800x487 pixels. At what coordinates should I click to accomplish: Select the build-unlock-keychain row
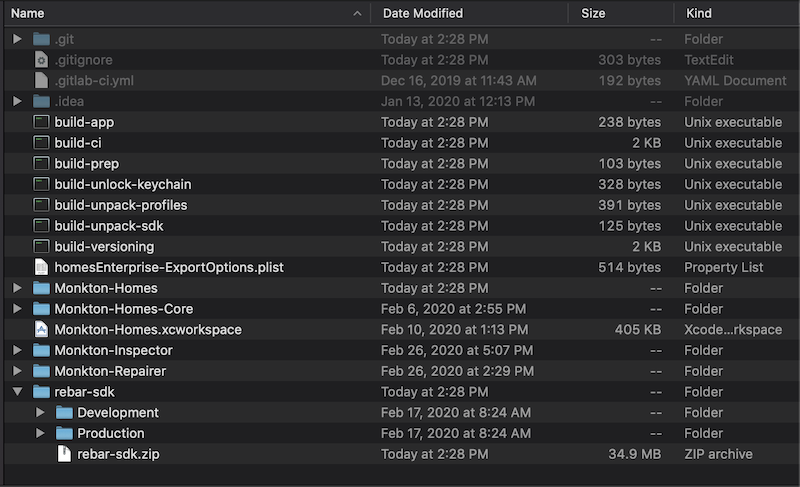click(x=401, y=184)
